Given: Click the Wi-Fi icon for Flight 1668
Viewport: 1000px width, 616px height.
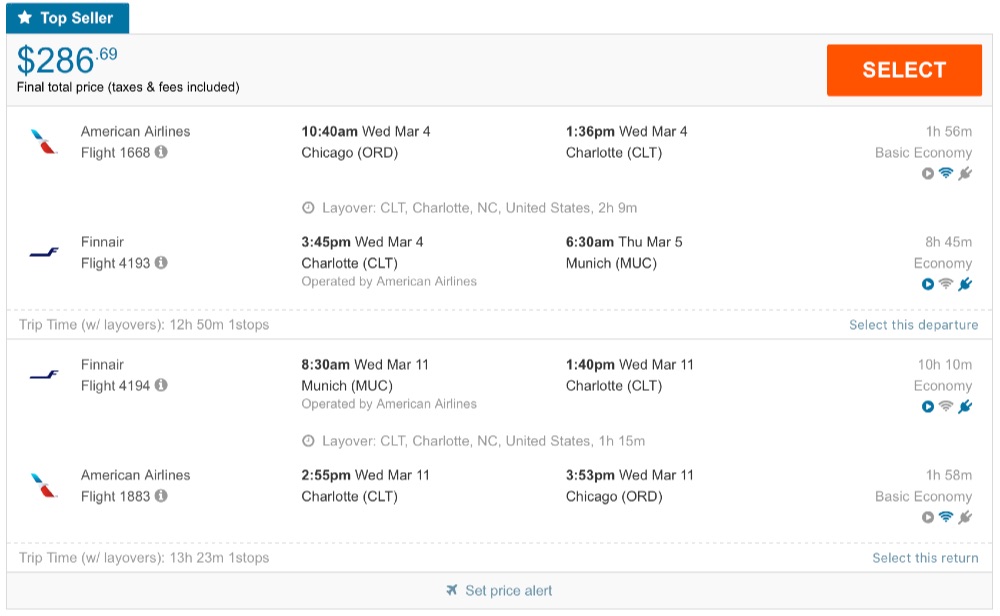Looking at the screenshot, I should 946,174.
